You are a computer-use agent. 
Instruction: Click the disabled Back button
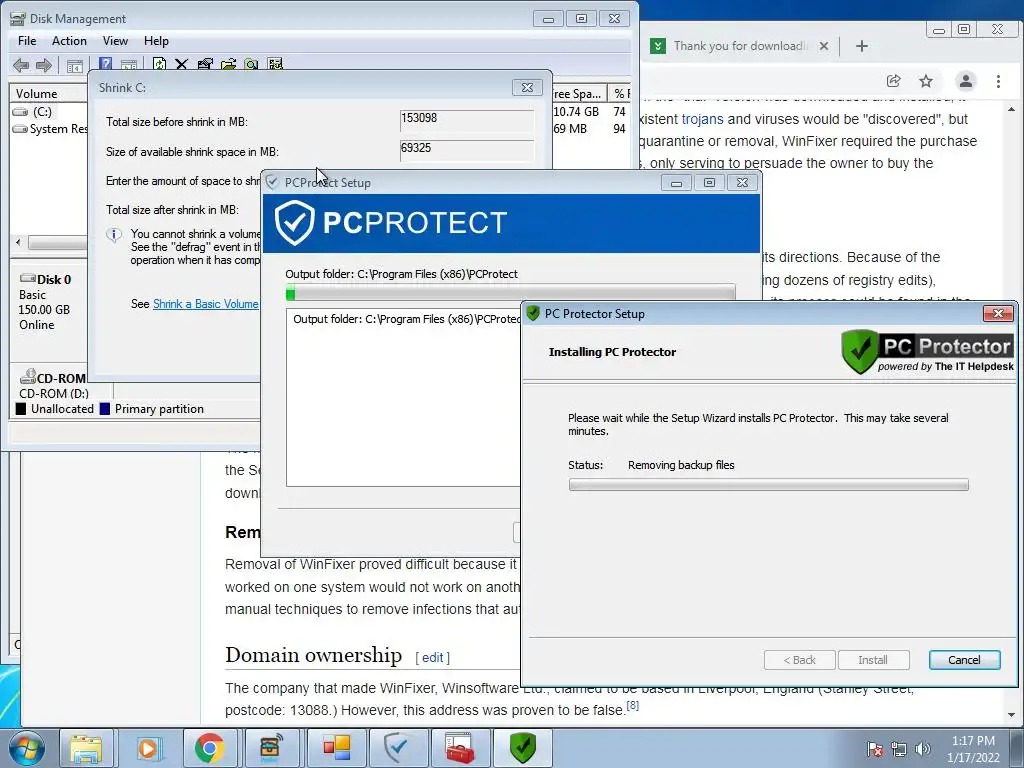799,660
